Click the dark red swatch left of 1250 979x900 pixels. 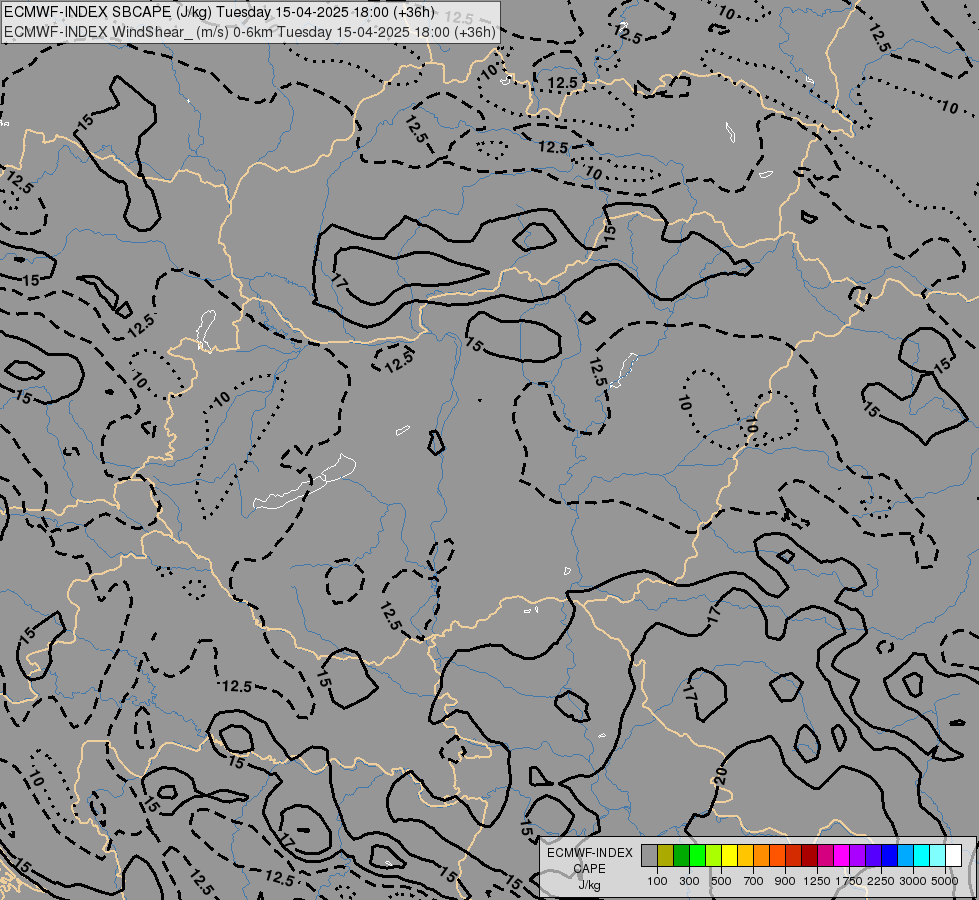[810, 856]
